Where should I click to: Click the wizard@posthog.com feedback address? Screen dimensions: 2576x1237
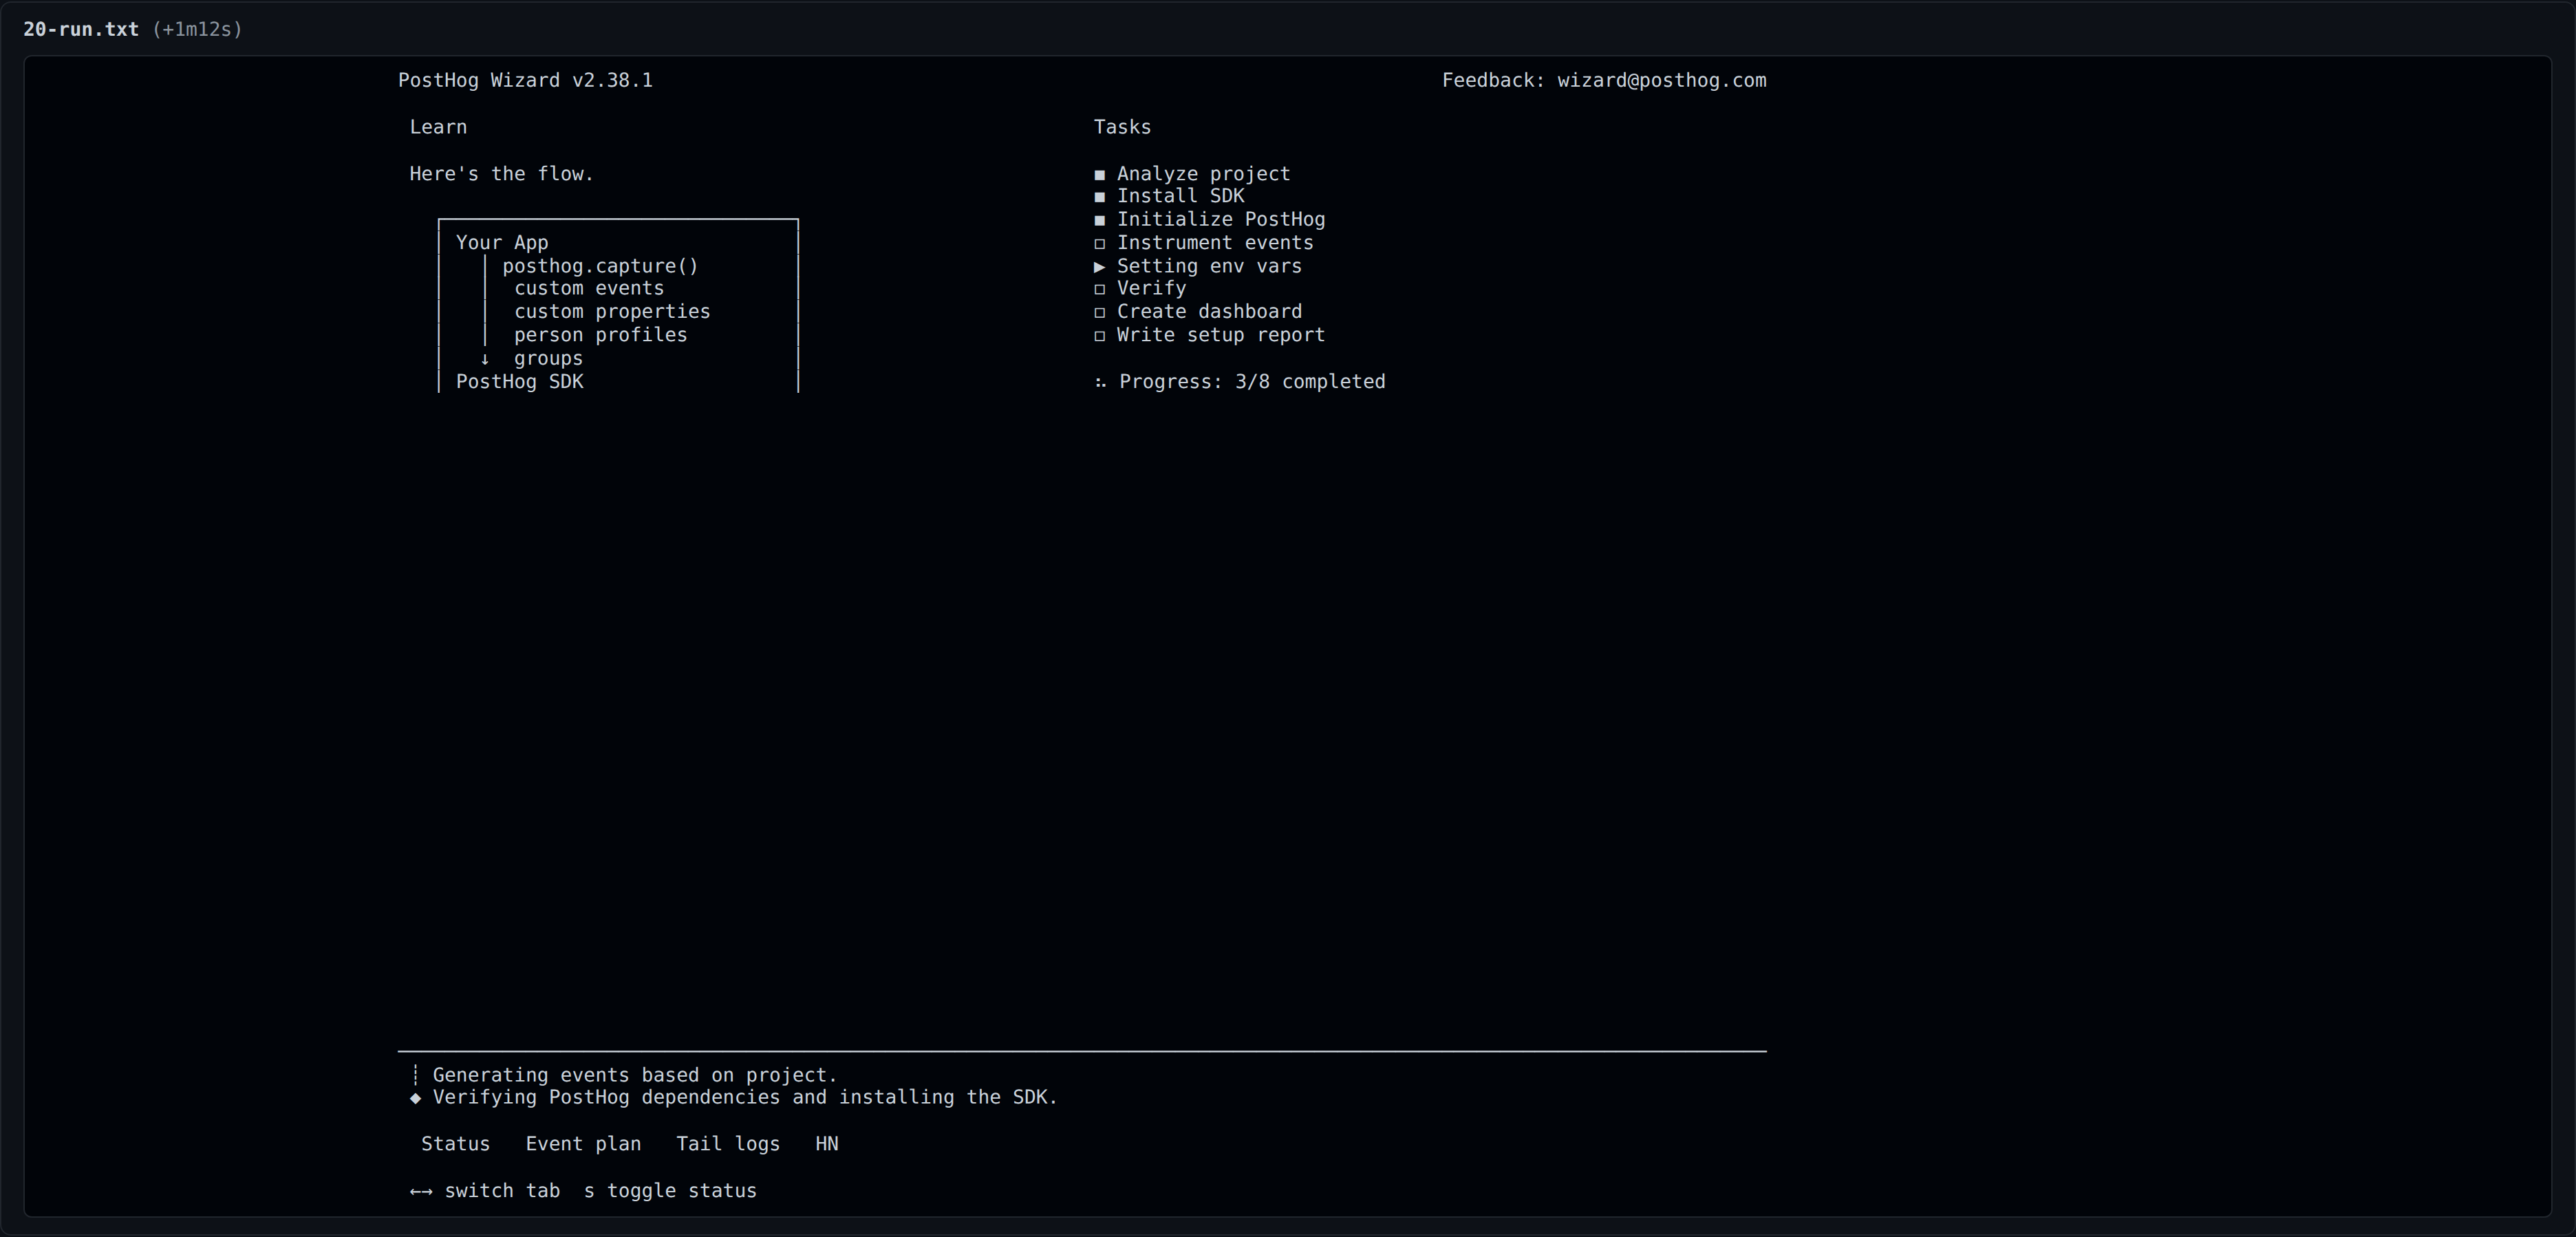tap(1662, 81)
